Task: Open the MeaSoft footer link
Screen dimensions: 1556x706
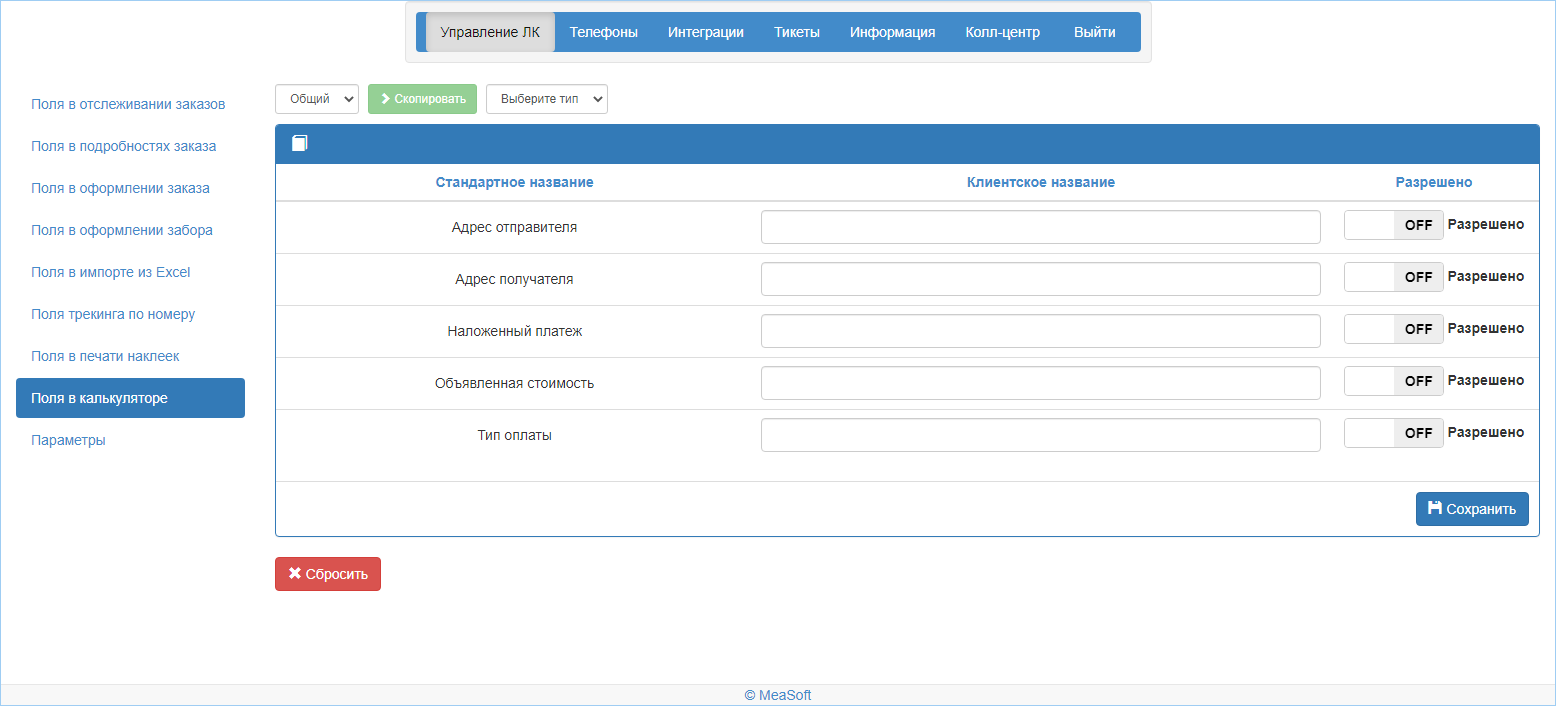Action: [778, 695]
